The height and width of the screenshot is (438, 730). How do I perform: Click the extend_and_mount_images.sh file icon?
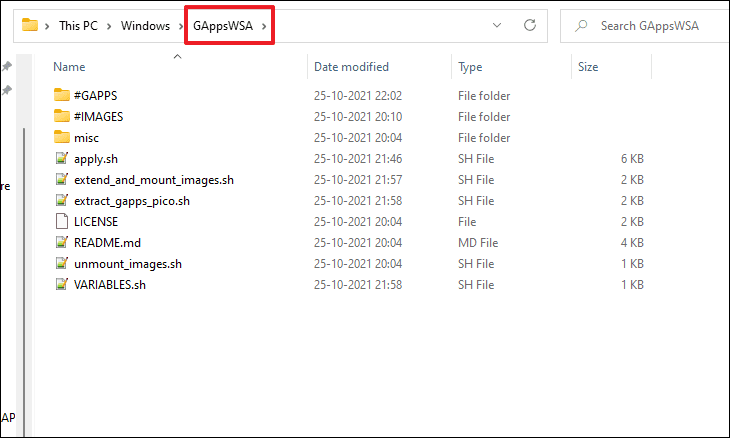61,179
